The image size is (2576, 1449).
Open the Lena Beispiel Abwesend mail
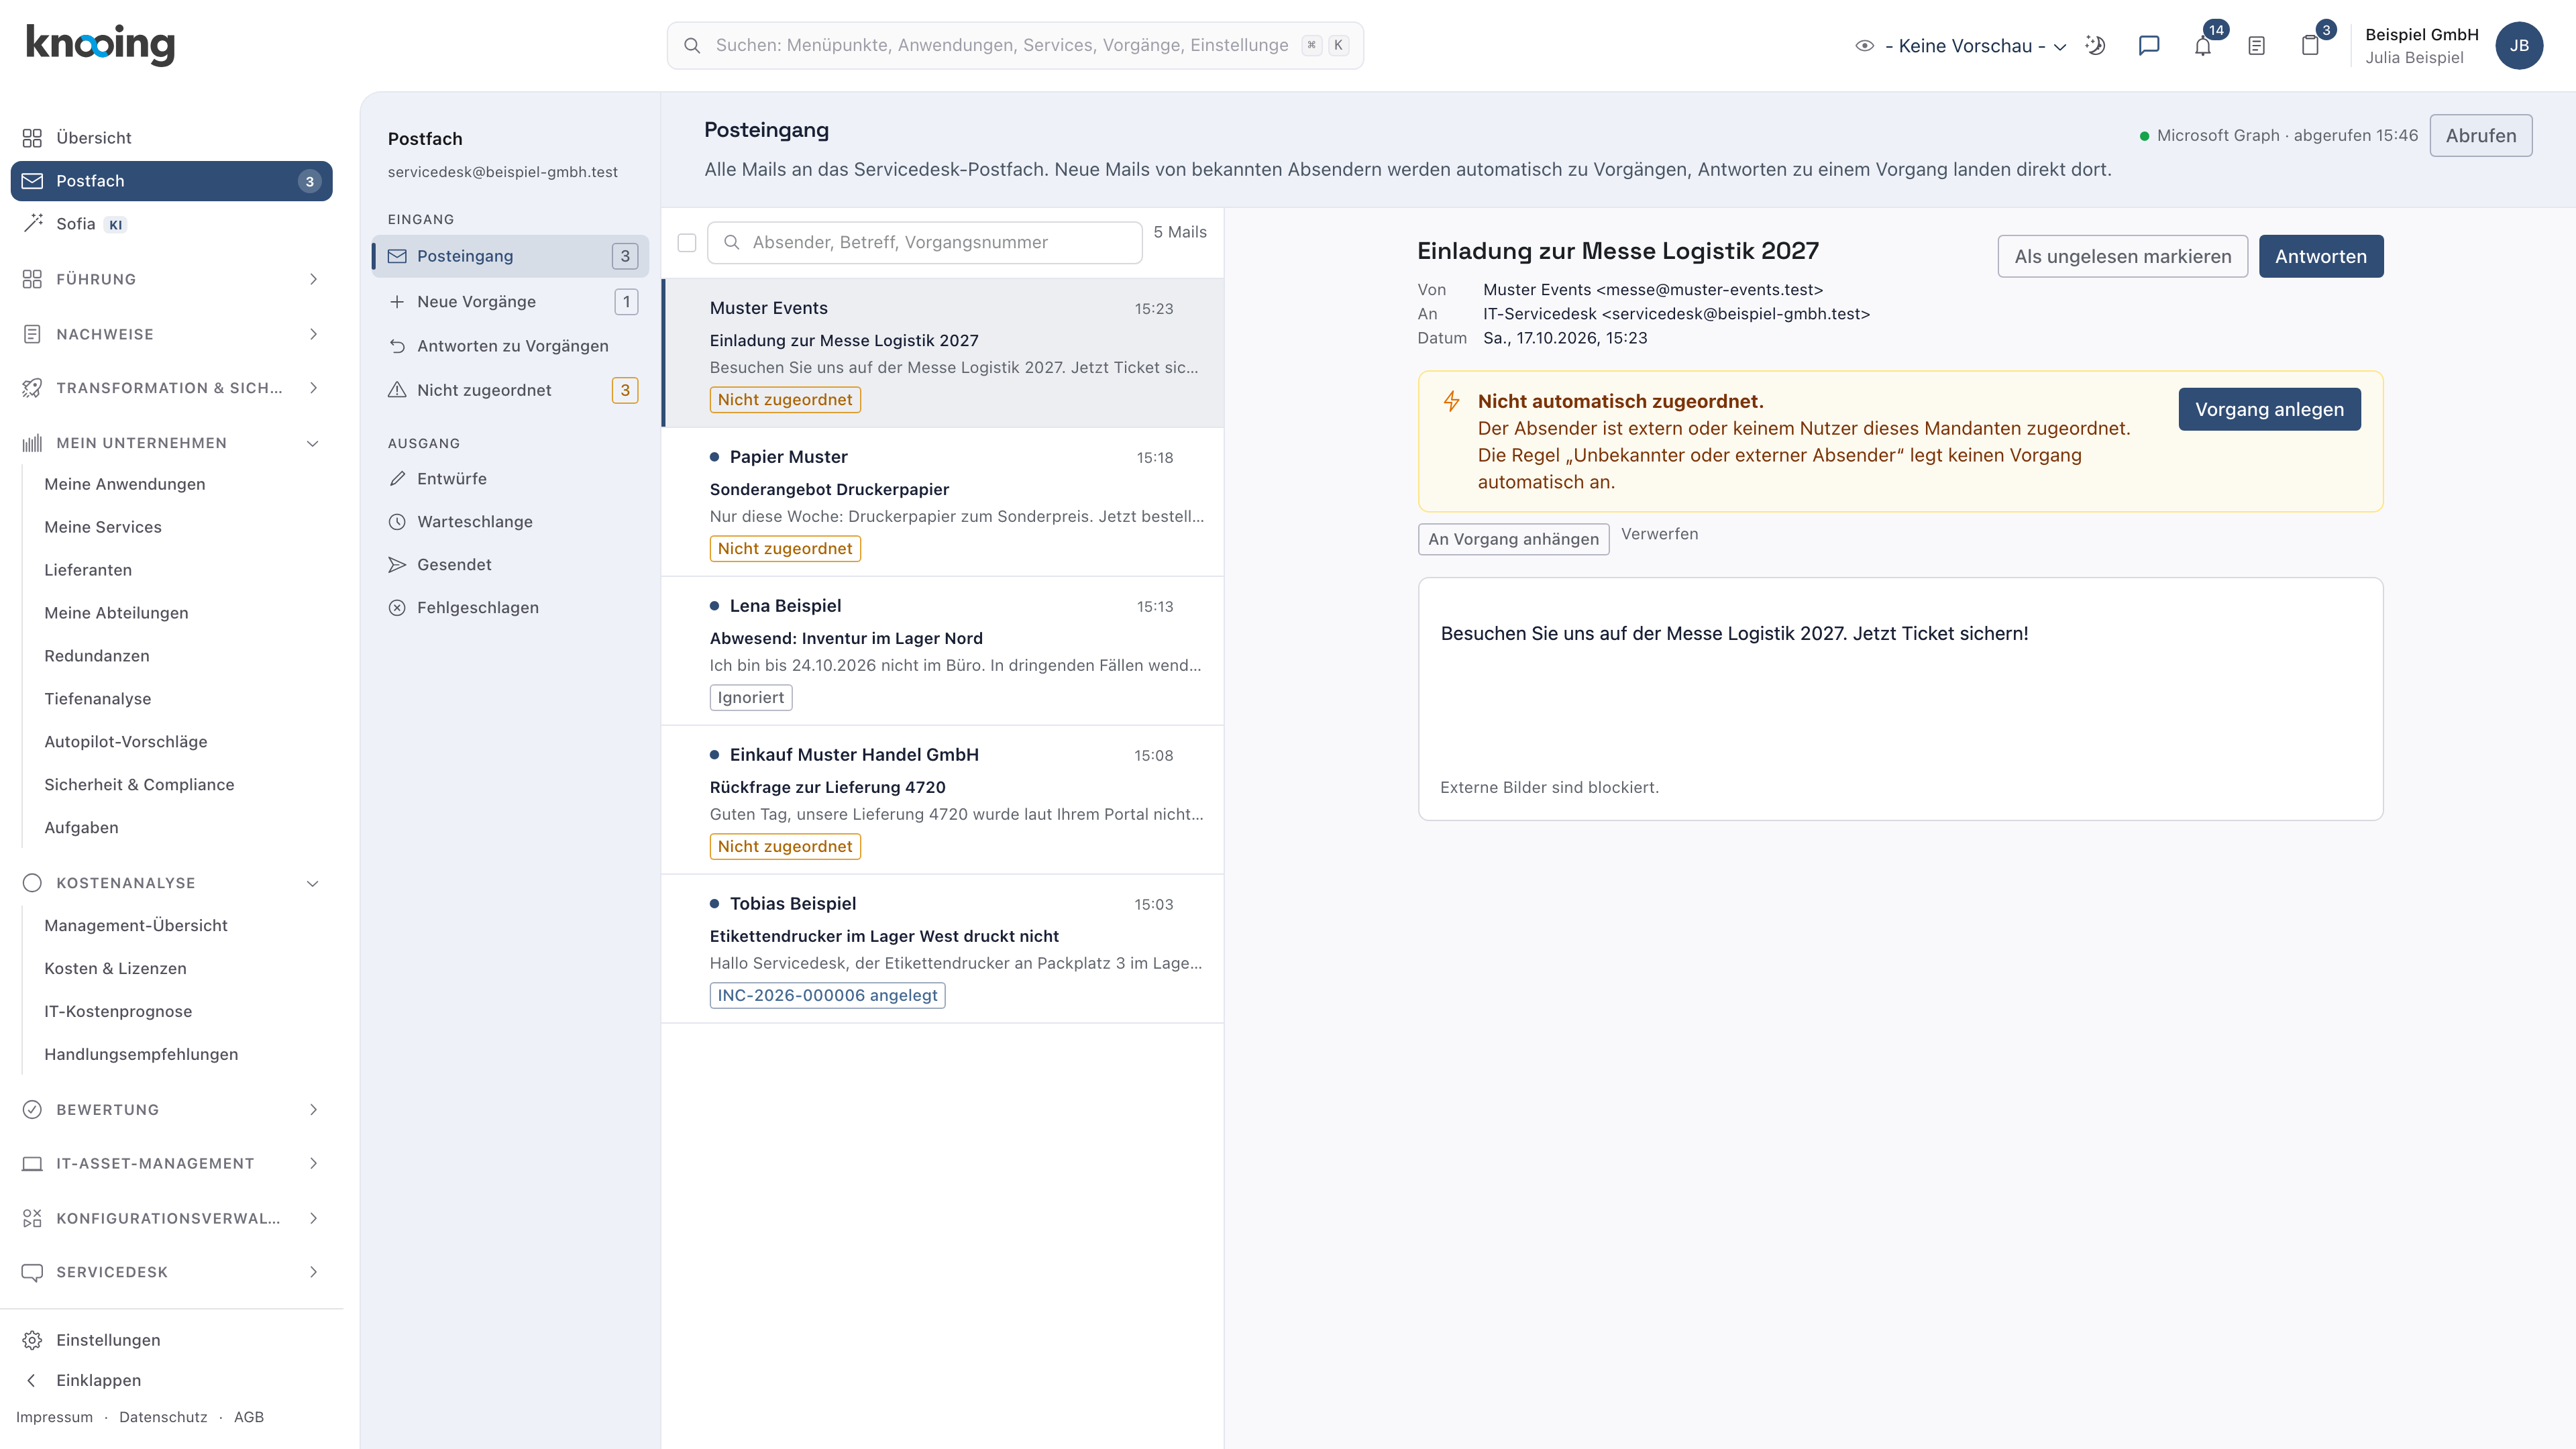click(942, 651)
